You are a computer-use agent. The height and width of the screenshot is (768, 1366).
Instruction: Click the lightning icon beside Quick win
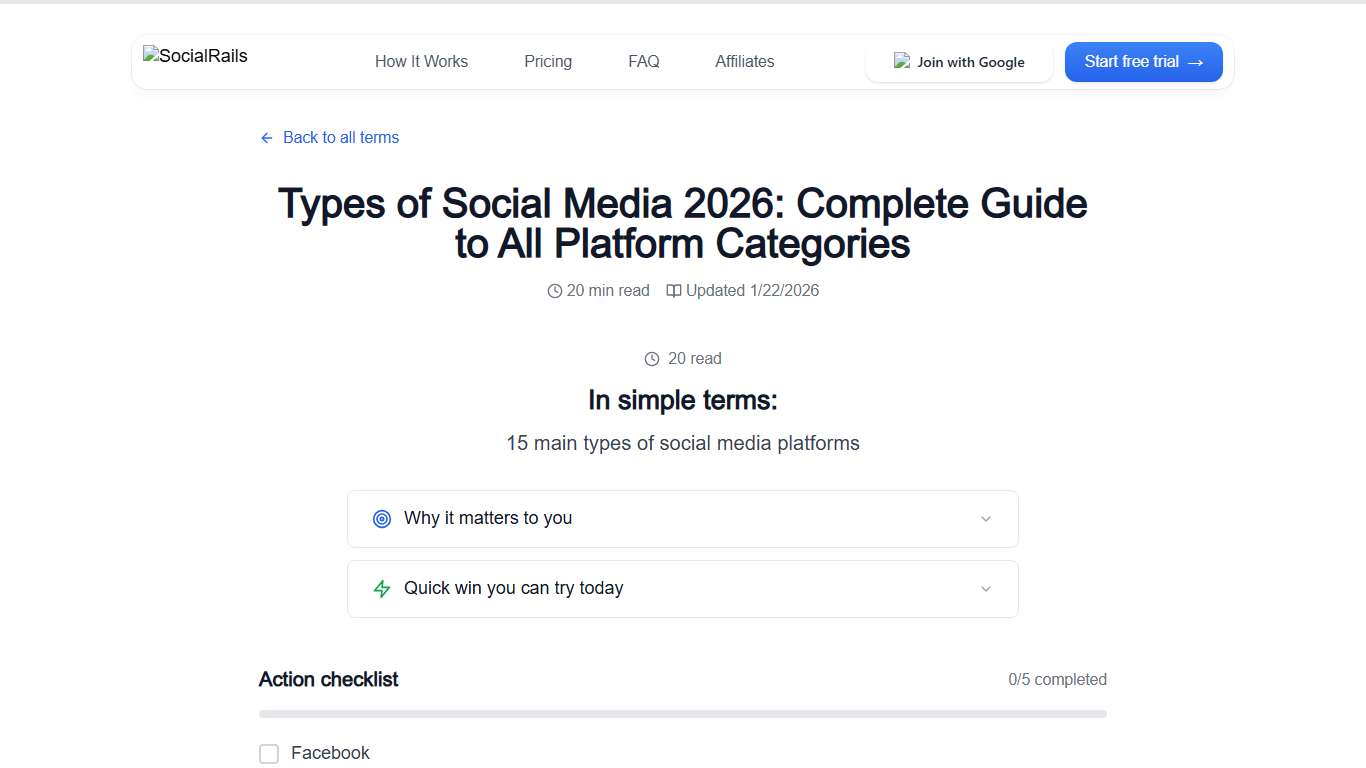coord(381,589)
